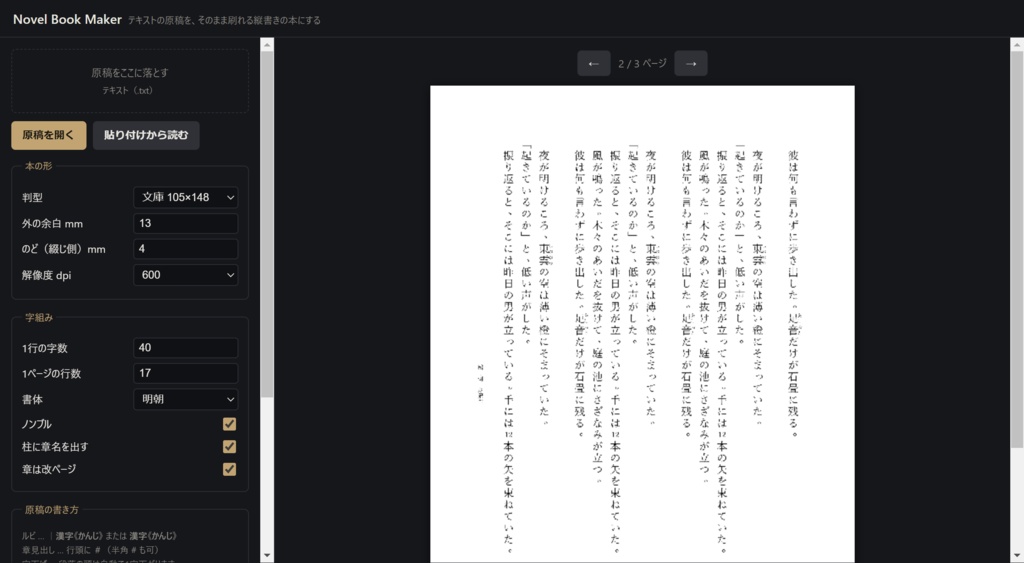The image size is (1024, 563).
Task: Open the 書体 dropdown showing 明朝
Action: tap(185, 399)
